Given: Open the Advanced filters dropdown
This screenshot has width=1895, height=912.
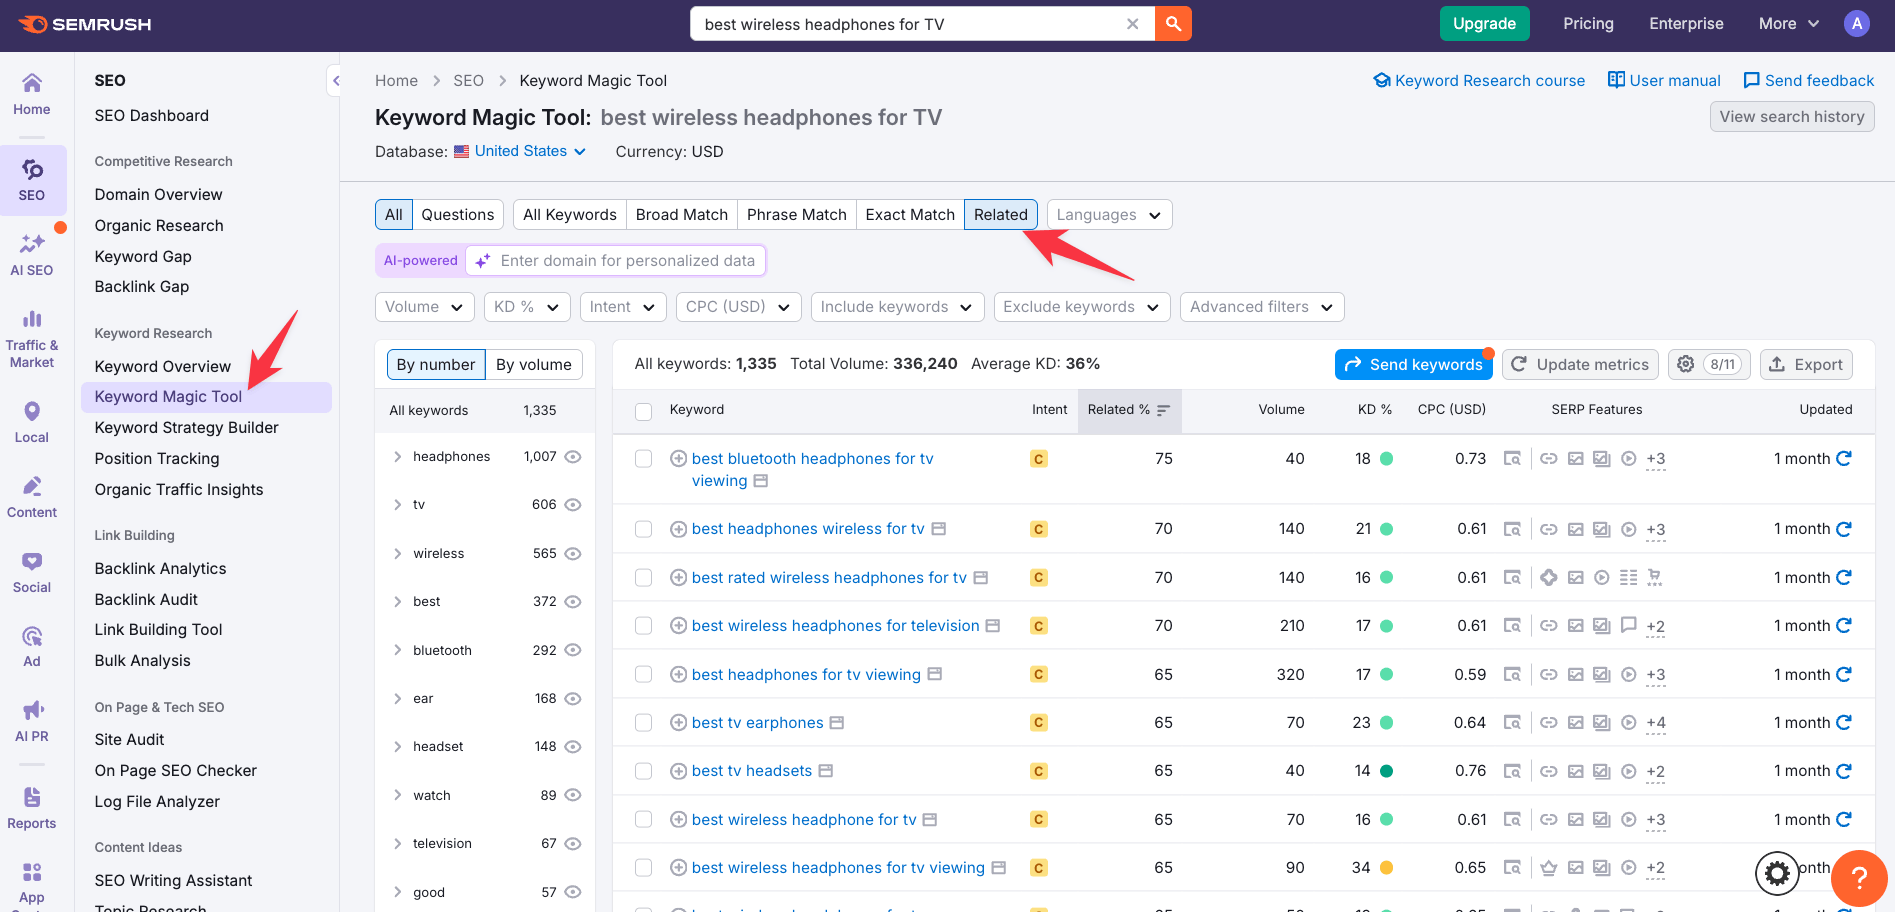Looking at the screenshot, I should click(x=1260, y=307).
